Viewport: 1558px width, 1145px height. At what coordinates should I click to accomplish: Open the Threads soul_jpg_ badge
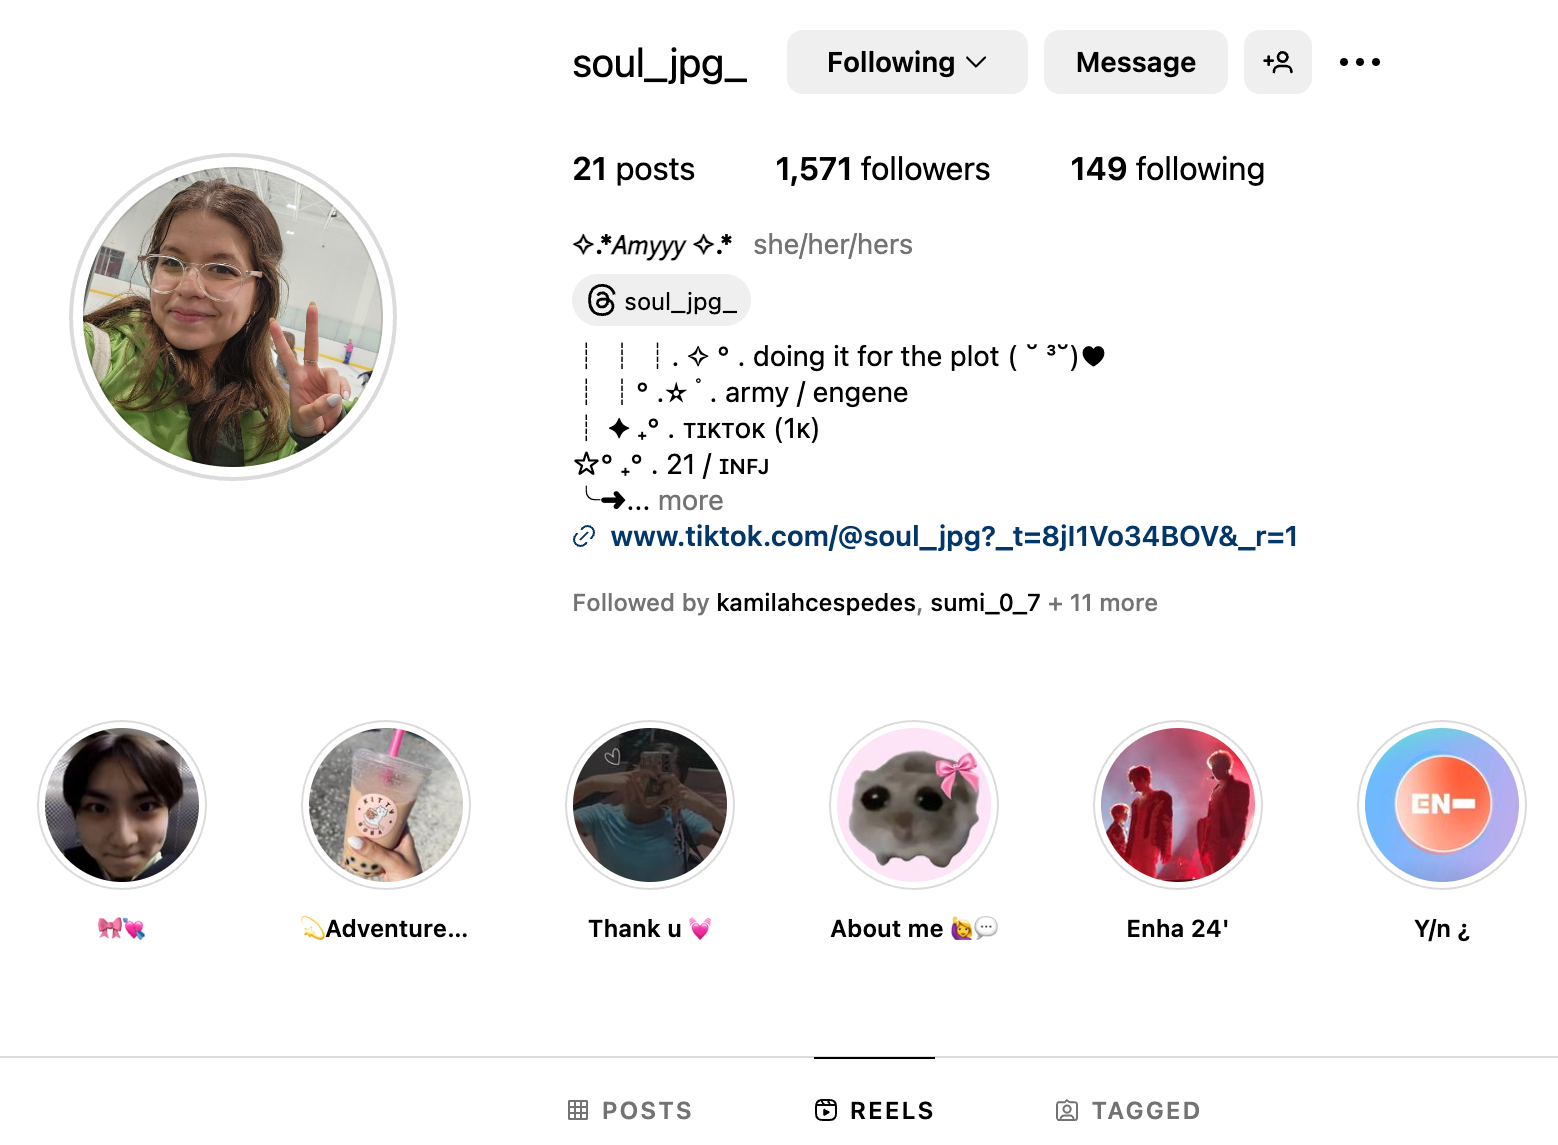tap(661, 301)
